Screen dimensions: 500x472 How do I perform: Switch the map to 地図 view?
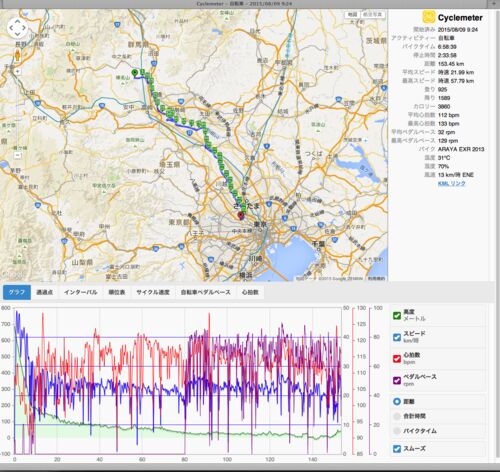coord(352,14)
